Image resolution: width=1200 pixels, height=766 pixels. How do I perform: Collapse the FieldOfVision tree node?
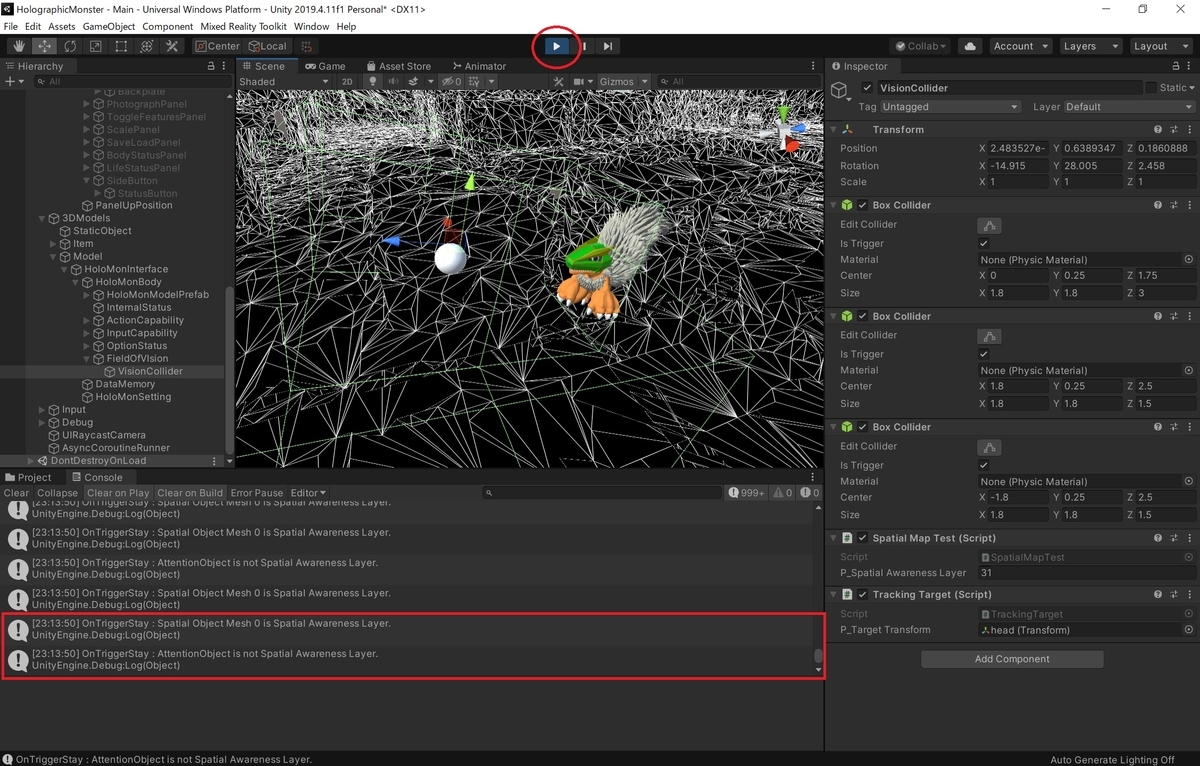87,358
